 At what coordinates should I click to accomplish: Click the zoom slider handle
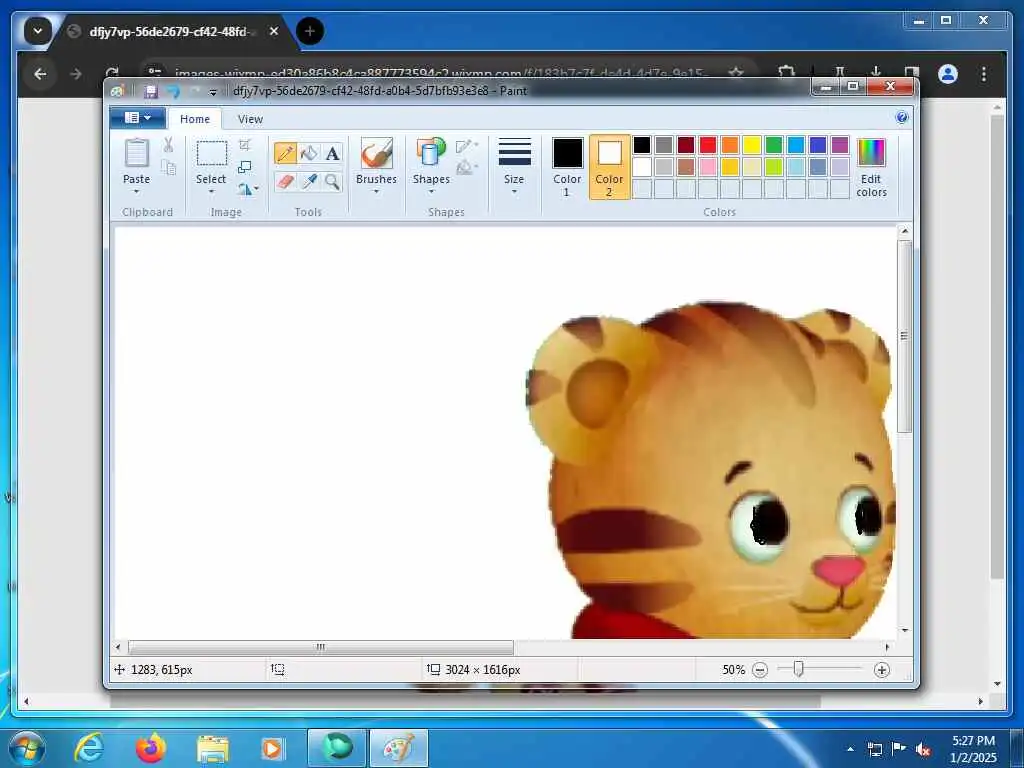(x=798, y=669)
